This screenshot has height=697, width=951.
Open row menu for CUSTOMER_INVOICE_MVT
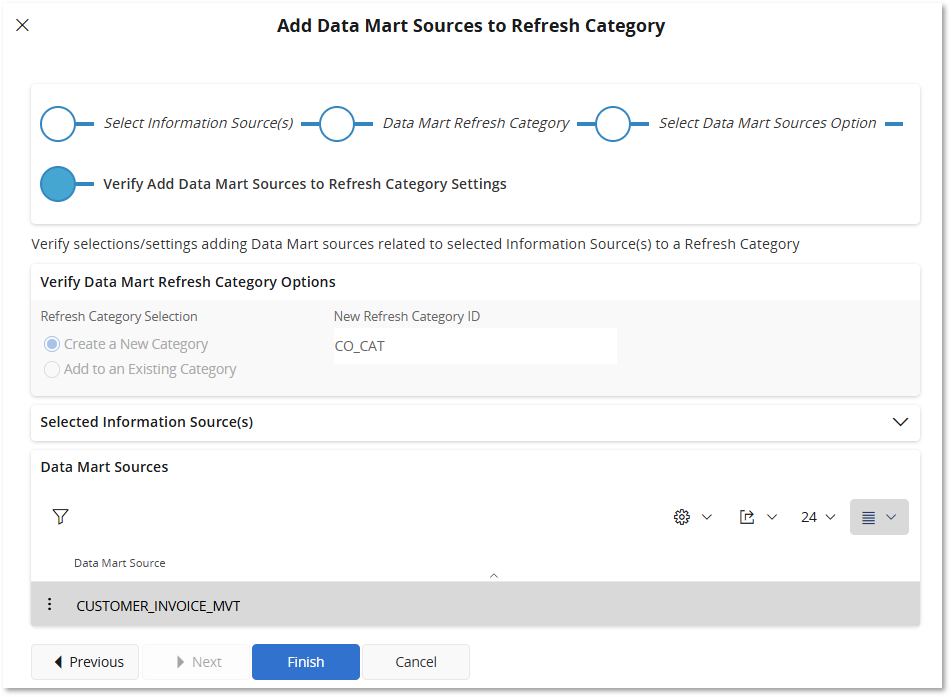tap(50, 604)
